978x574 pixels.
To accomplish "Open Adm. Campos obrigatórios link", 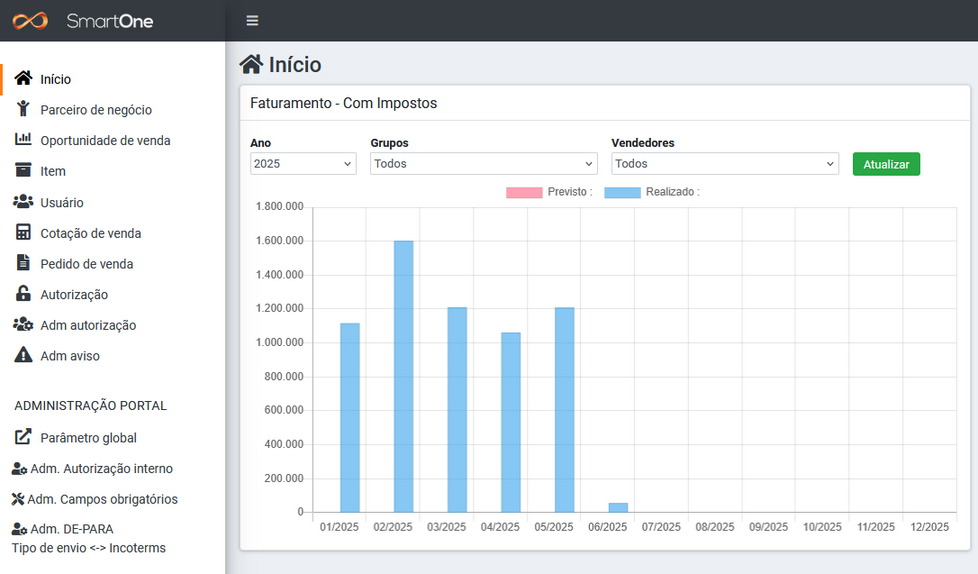I will [102, 499].
